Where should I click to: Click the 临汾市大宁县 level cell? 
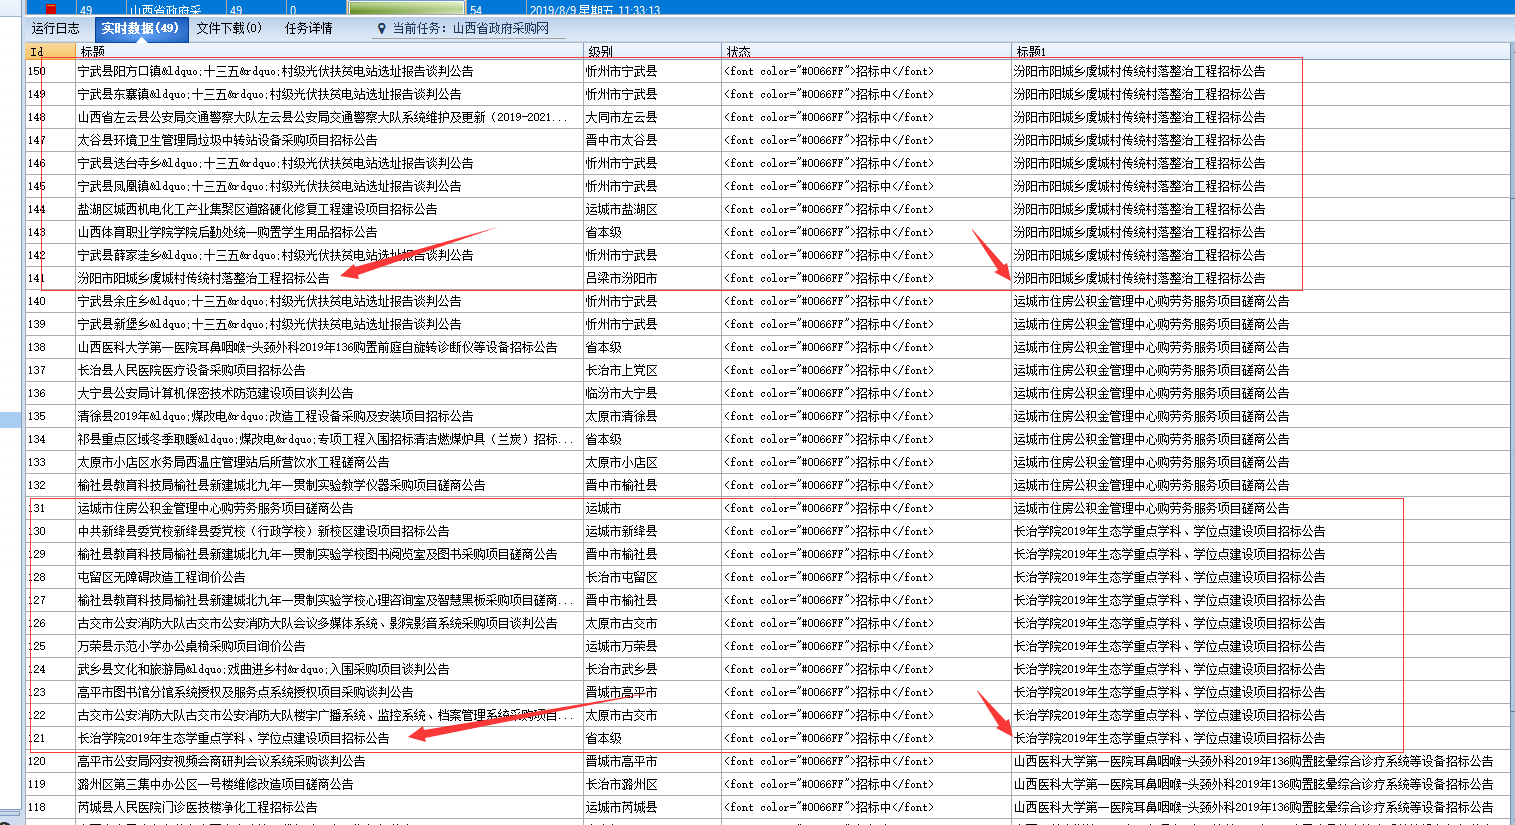tap(653, 393)
